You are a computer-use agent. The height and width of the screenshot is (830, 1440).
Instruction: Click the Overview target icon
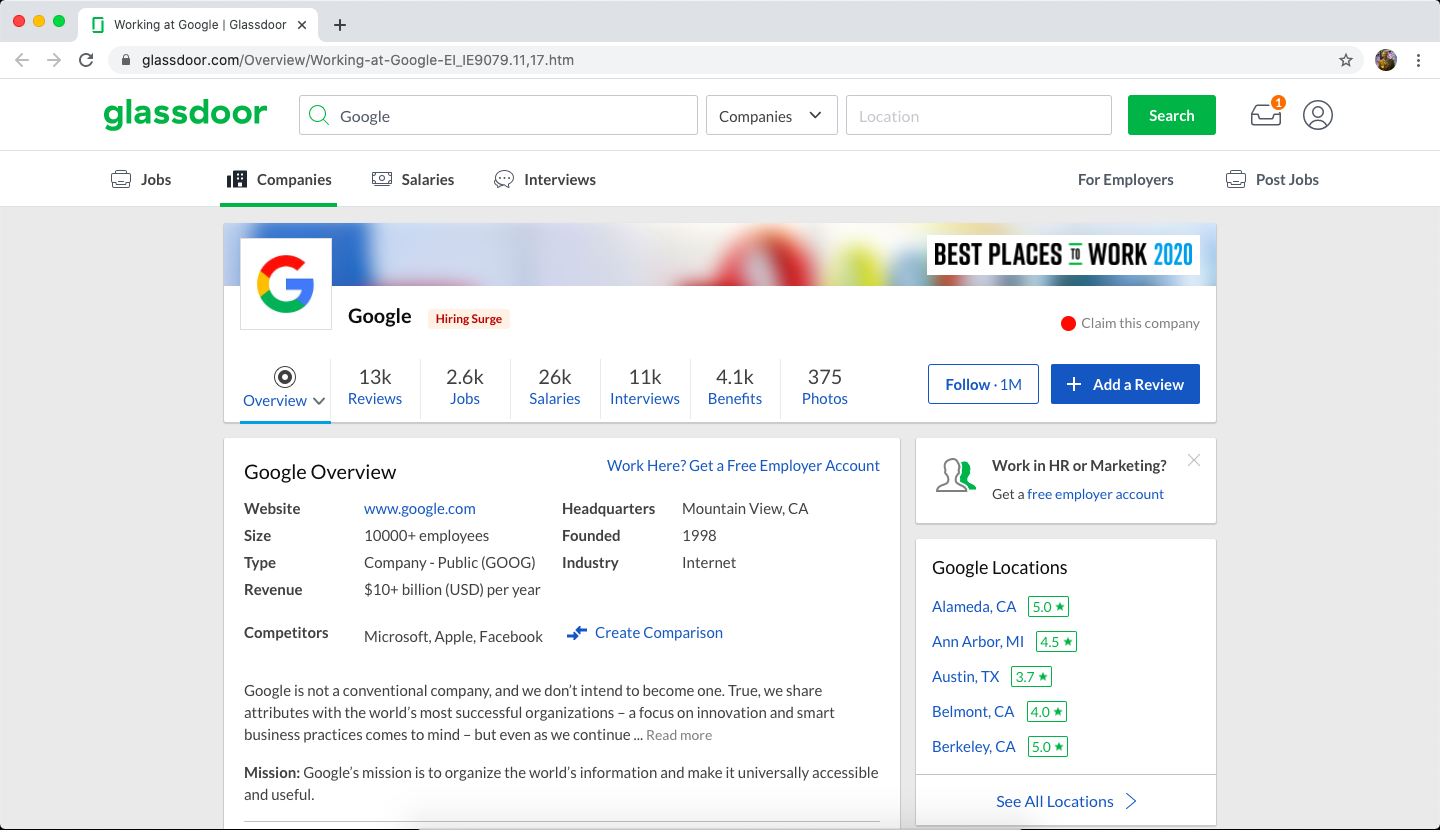(x=285, y=377)
